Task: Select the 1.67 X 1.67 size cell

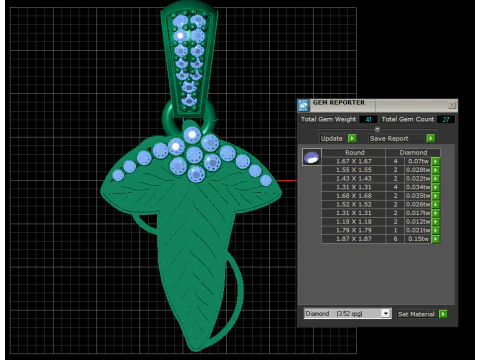Action: pos(354,161)
